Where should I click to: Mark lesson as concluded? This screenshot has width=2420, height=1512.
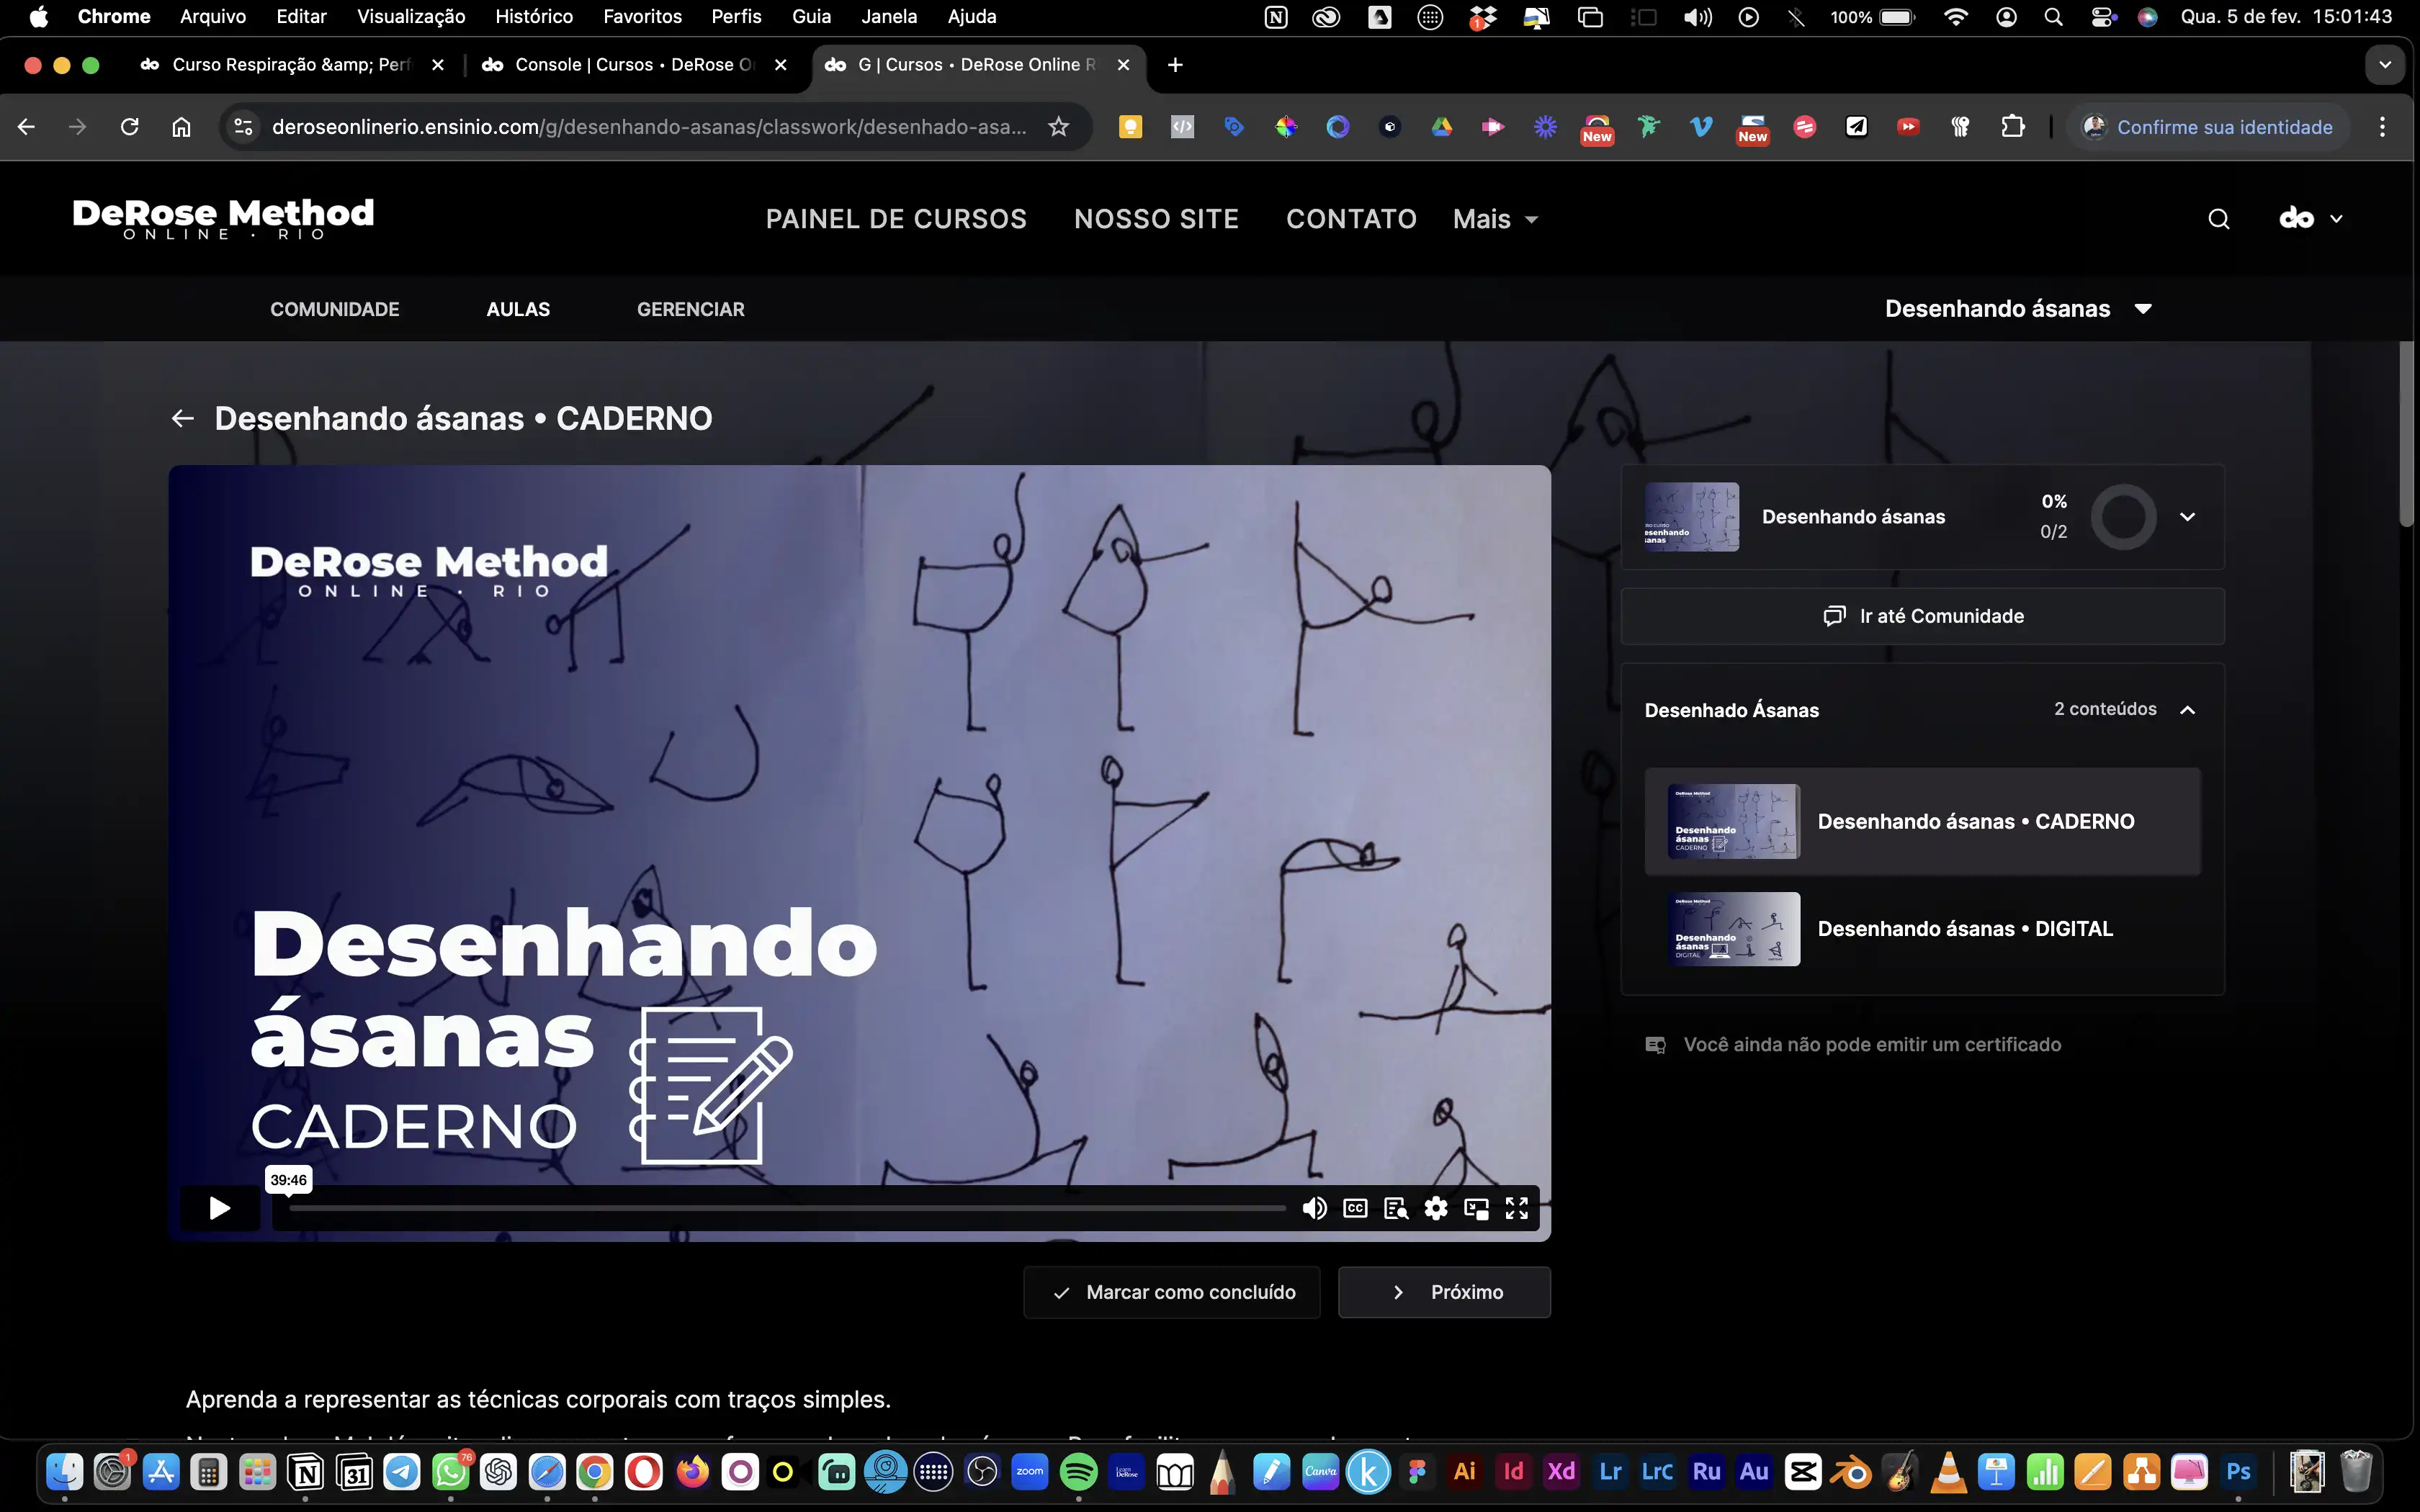1172,1292
